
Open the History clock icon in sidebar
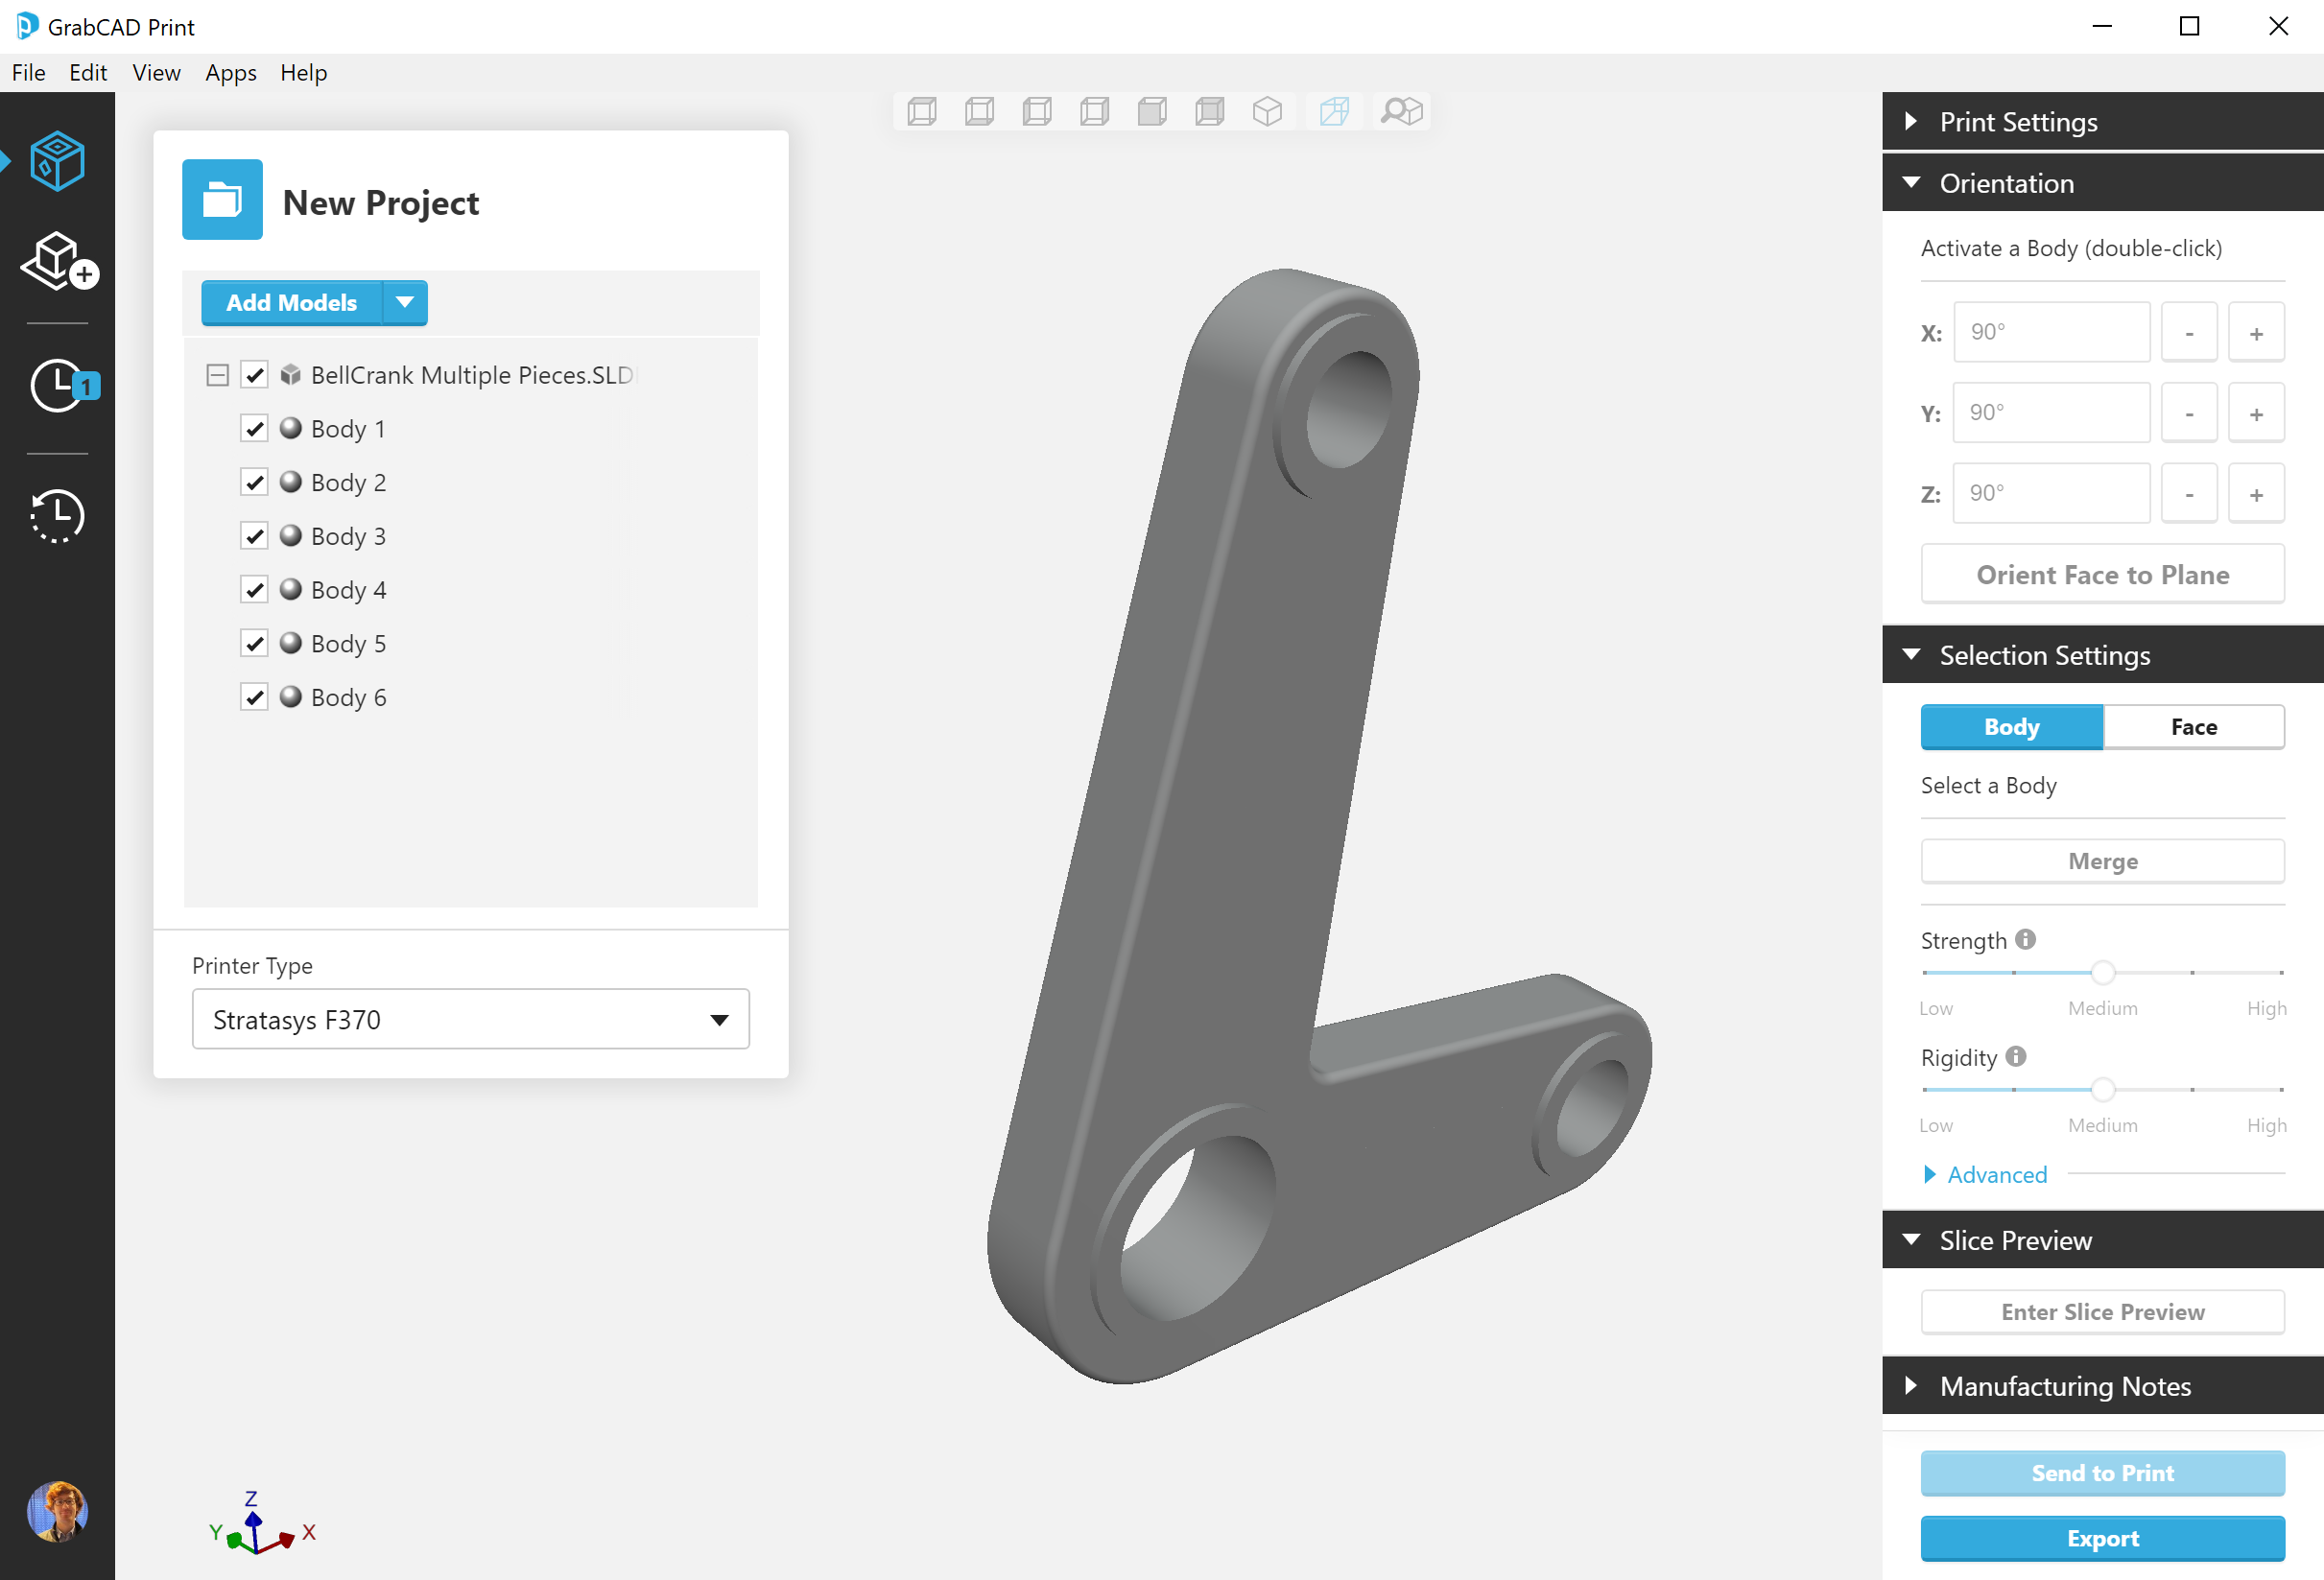pyautogui.click(x=58, y=516)
